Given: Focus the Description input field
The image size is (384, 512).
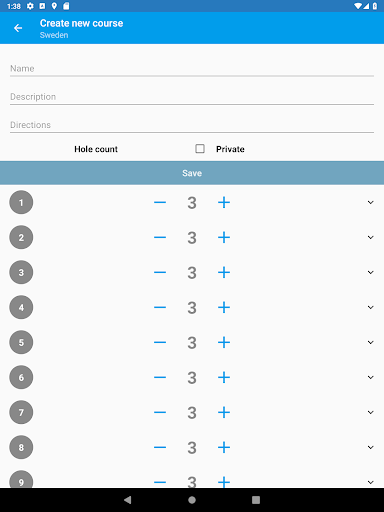Looking at the screenshot, I should (x=192, y=97).
